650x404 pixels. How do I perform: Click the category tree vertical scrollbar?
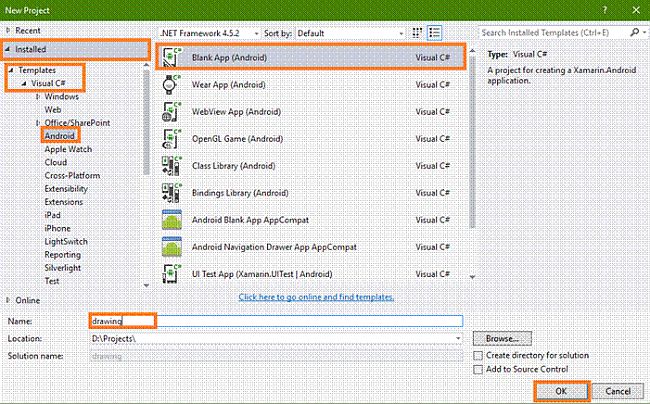[x=146, y=122]
